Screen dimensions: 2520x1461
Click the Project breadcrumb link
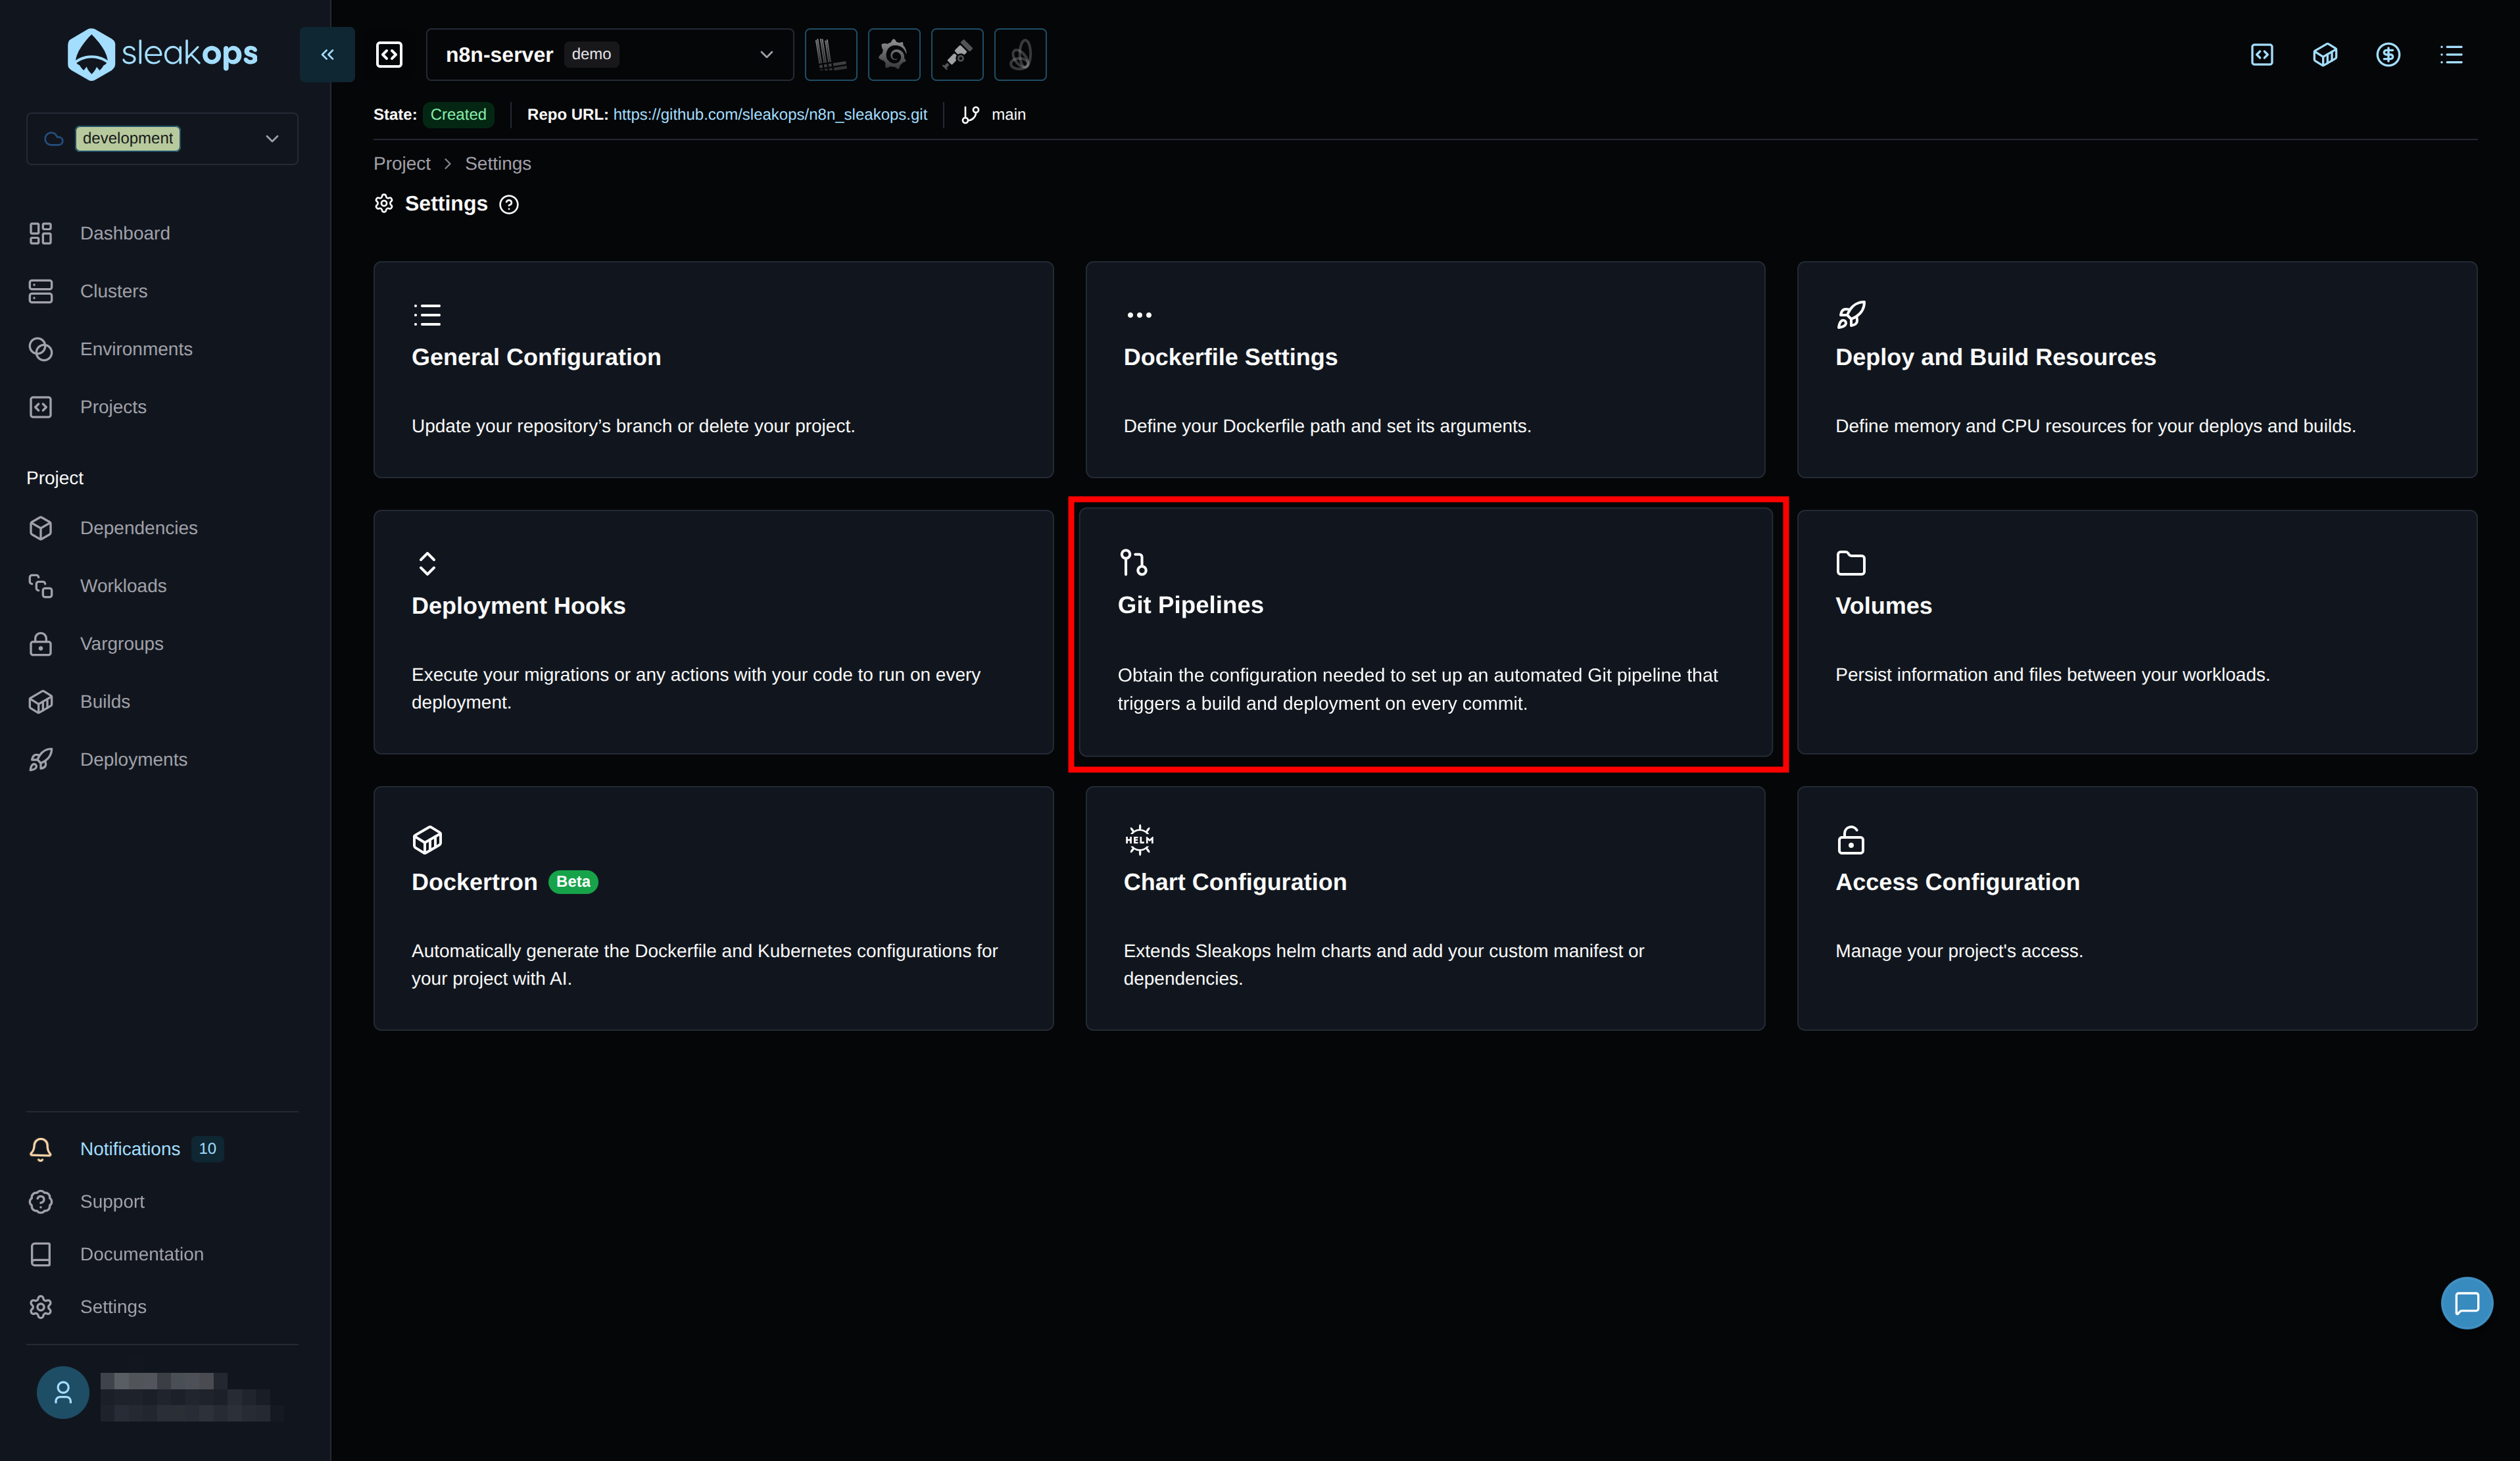pyautogui.click(x=401, y=163)
